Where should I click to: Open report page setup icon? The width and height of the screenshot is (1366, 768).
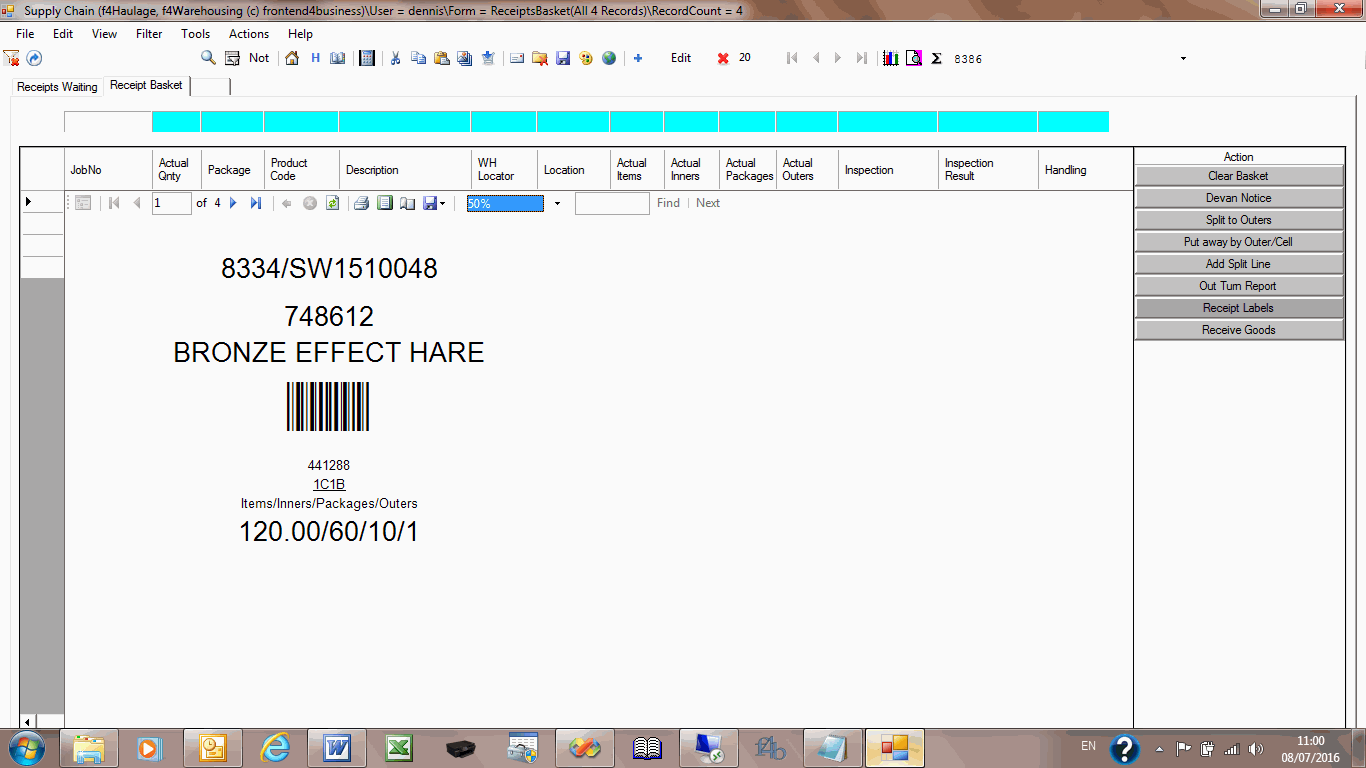click(407, 203)
